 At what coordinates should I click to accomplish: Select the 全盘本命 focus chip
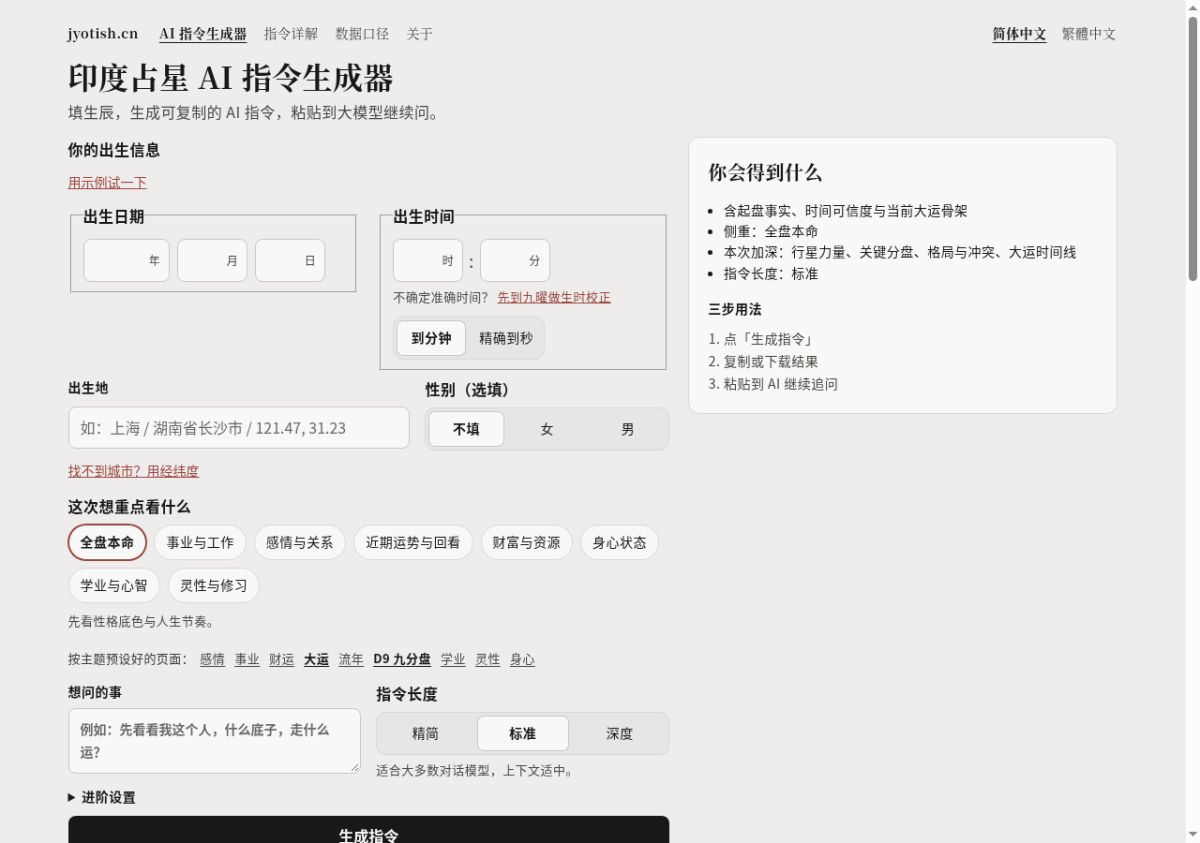tap(107, 543)
